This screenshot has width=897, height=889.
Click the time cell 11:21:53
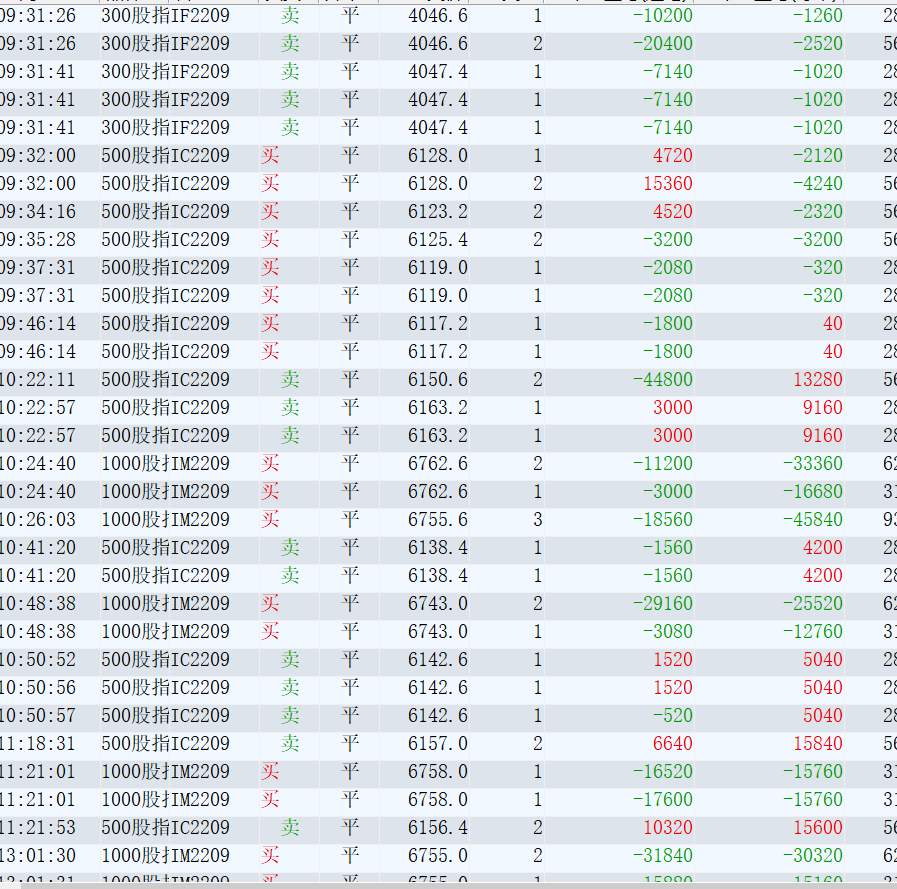coord(38,828)
